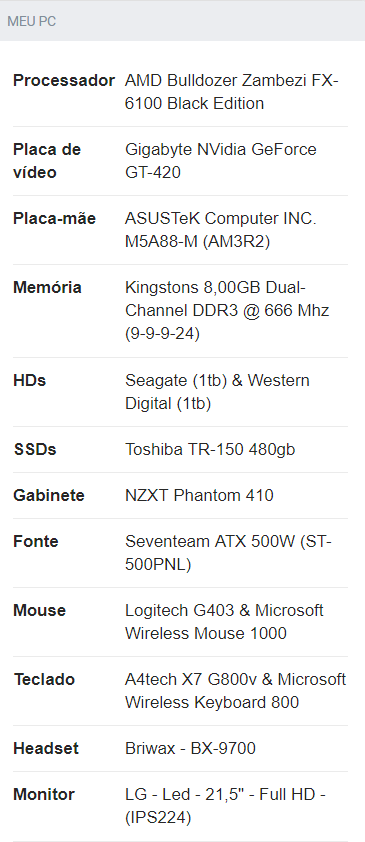365x842 pixels.
Task: Click NZXT Phantom 410 value
Action: [199, 495]
